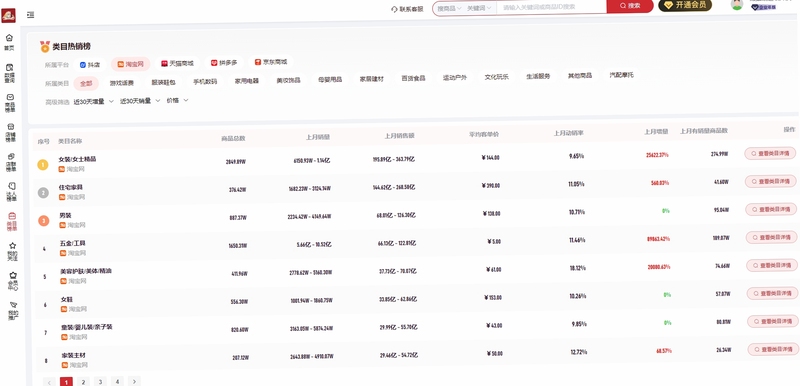Filter by 母婴用品 category
This screenshot has width=800, height=386.
pos(330,80)
